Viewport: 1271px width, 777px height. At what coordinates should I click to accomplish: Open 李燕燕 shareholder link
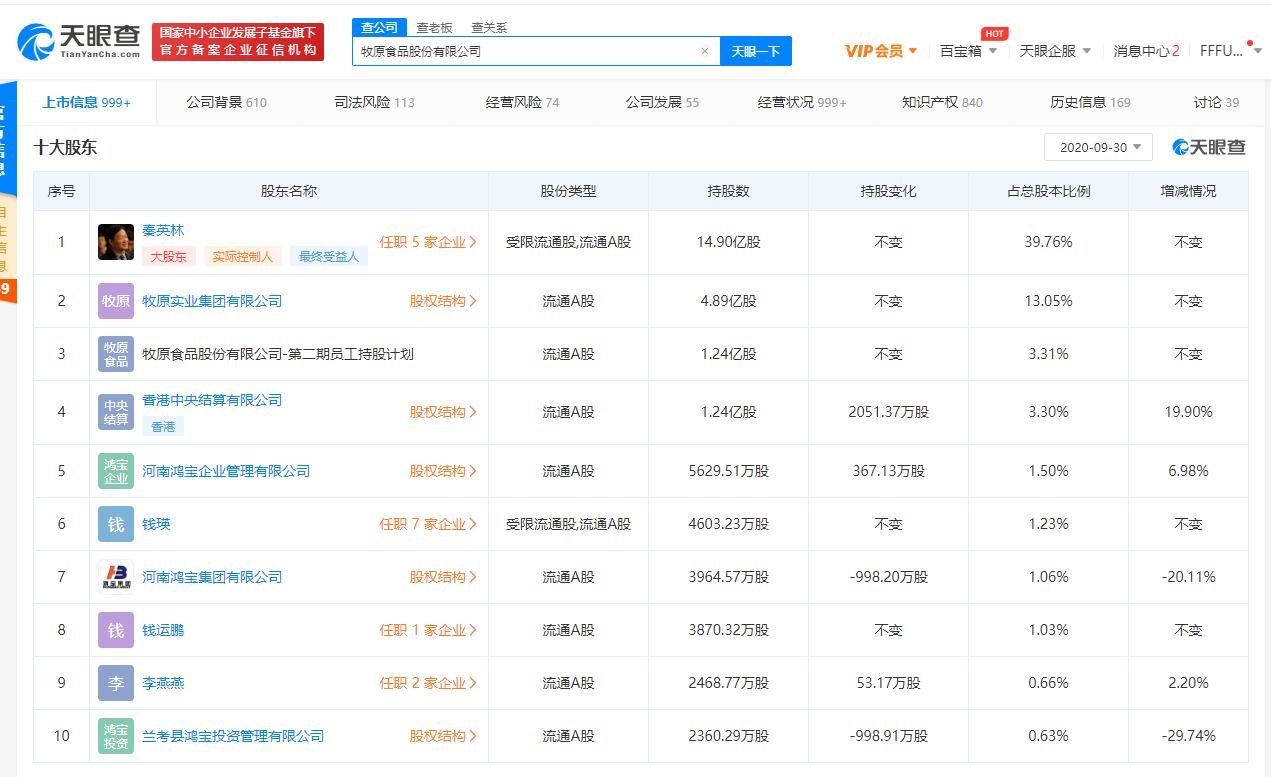[163, 683]
